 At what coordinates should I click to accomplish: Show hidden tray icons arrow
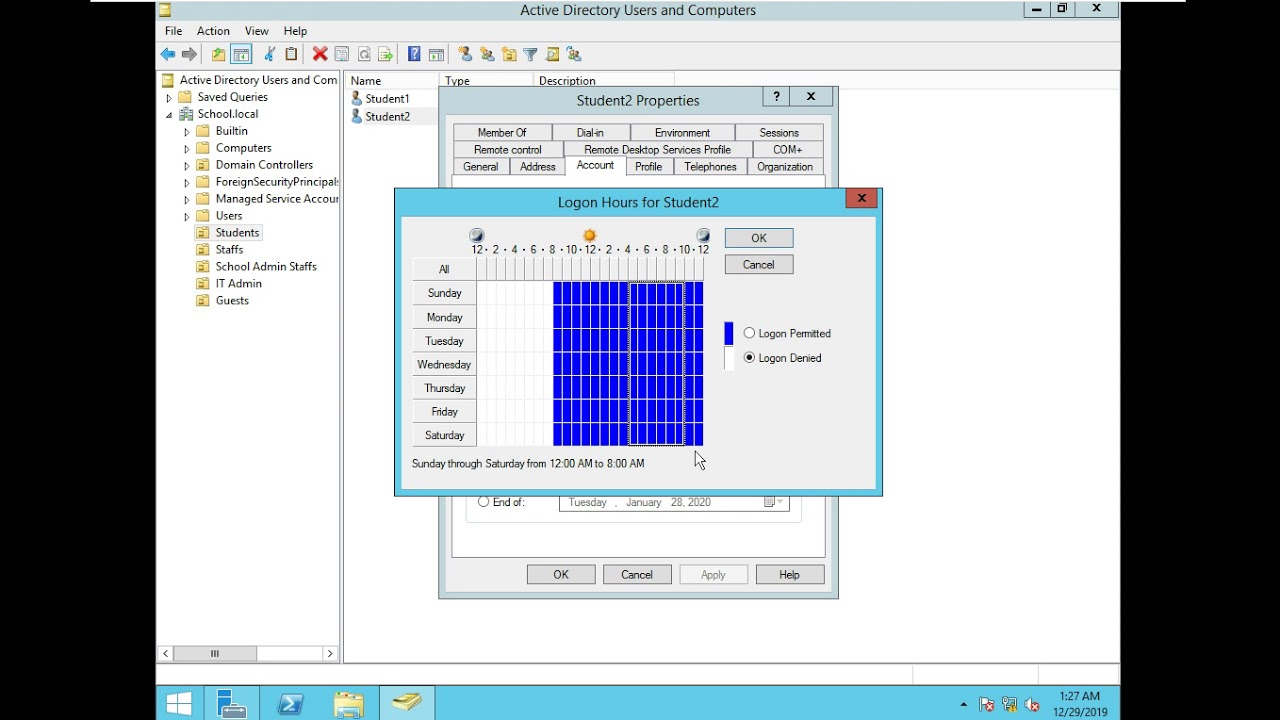(x=964, y=705)
